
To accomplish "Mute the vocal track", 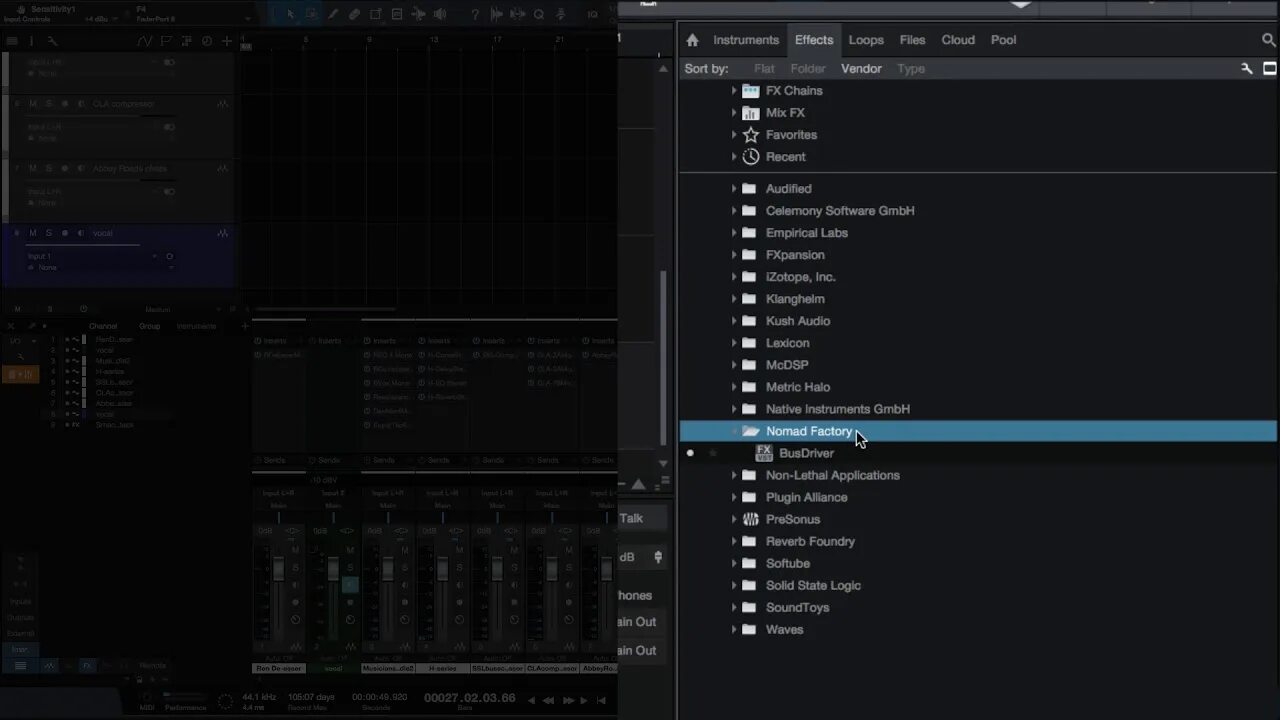I will (x=32, y=233).
